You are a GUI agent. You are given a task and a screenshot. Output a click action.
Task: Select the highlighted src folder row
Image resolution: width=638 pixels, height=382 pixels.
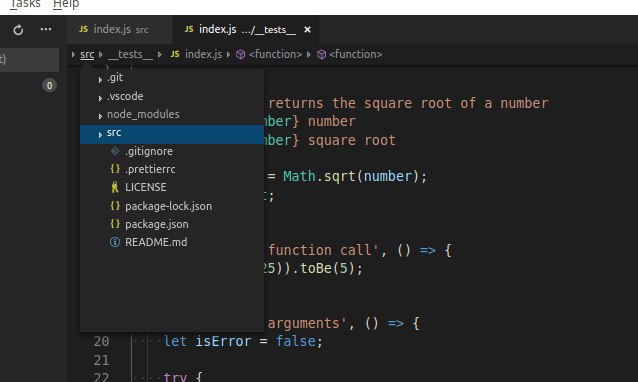172,134
